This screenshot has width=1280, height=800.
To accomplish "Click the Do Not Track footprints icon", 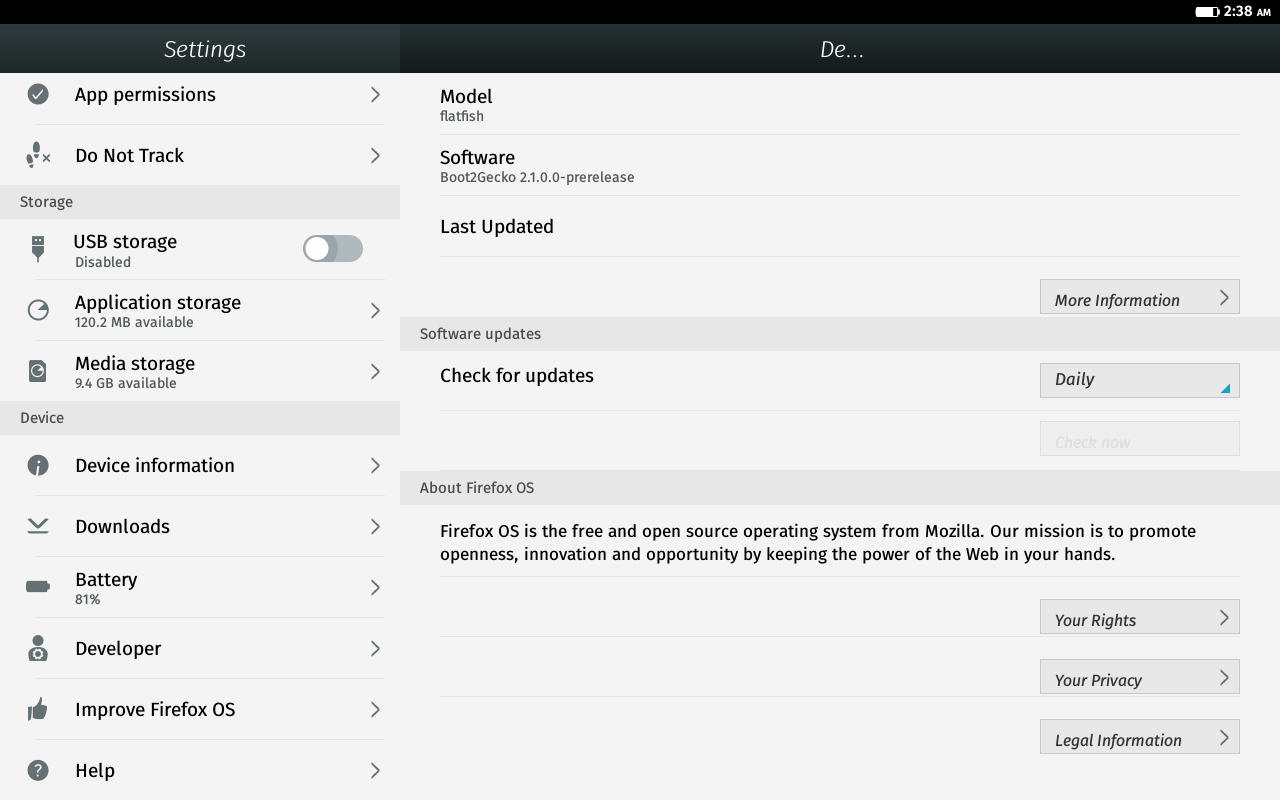I will coord(38,155).
